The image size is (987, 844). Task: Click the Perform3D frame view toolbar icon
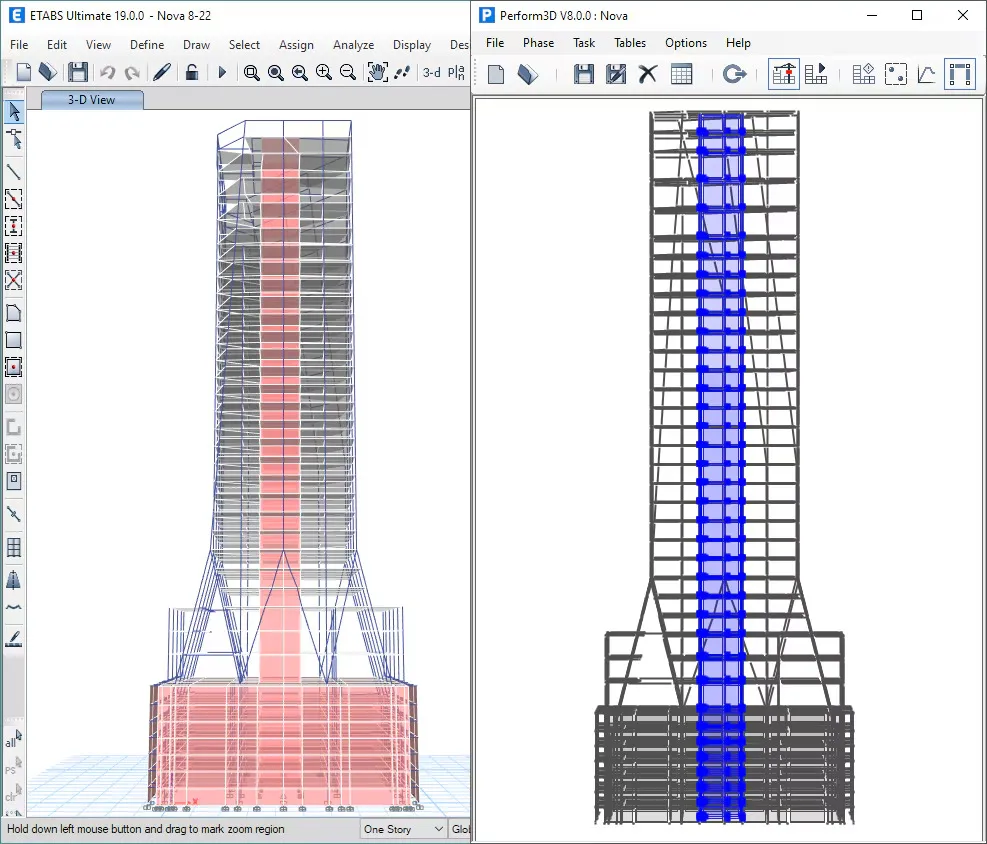(960, 74)
